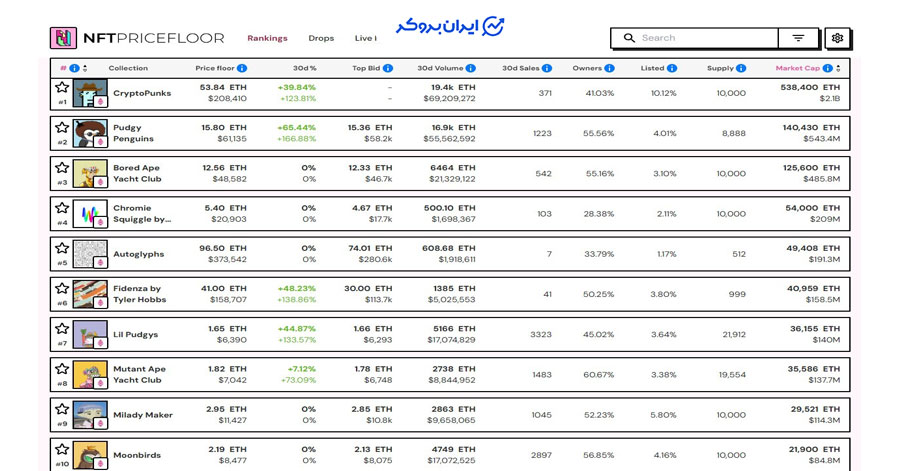Open the Autoglyphs collection link
This screenshot has width=900, height=471.
138,254
